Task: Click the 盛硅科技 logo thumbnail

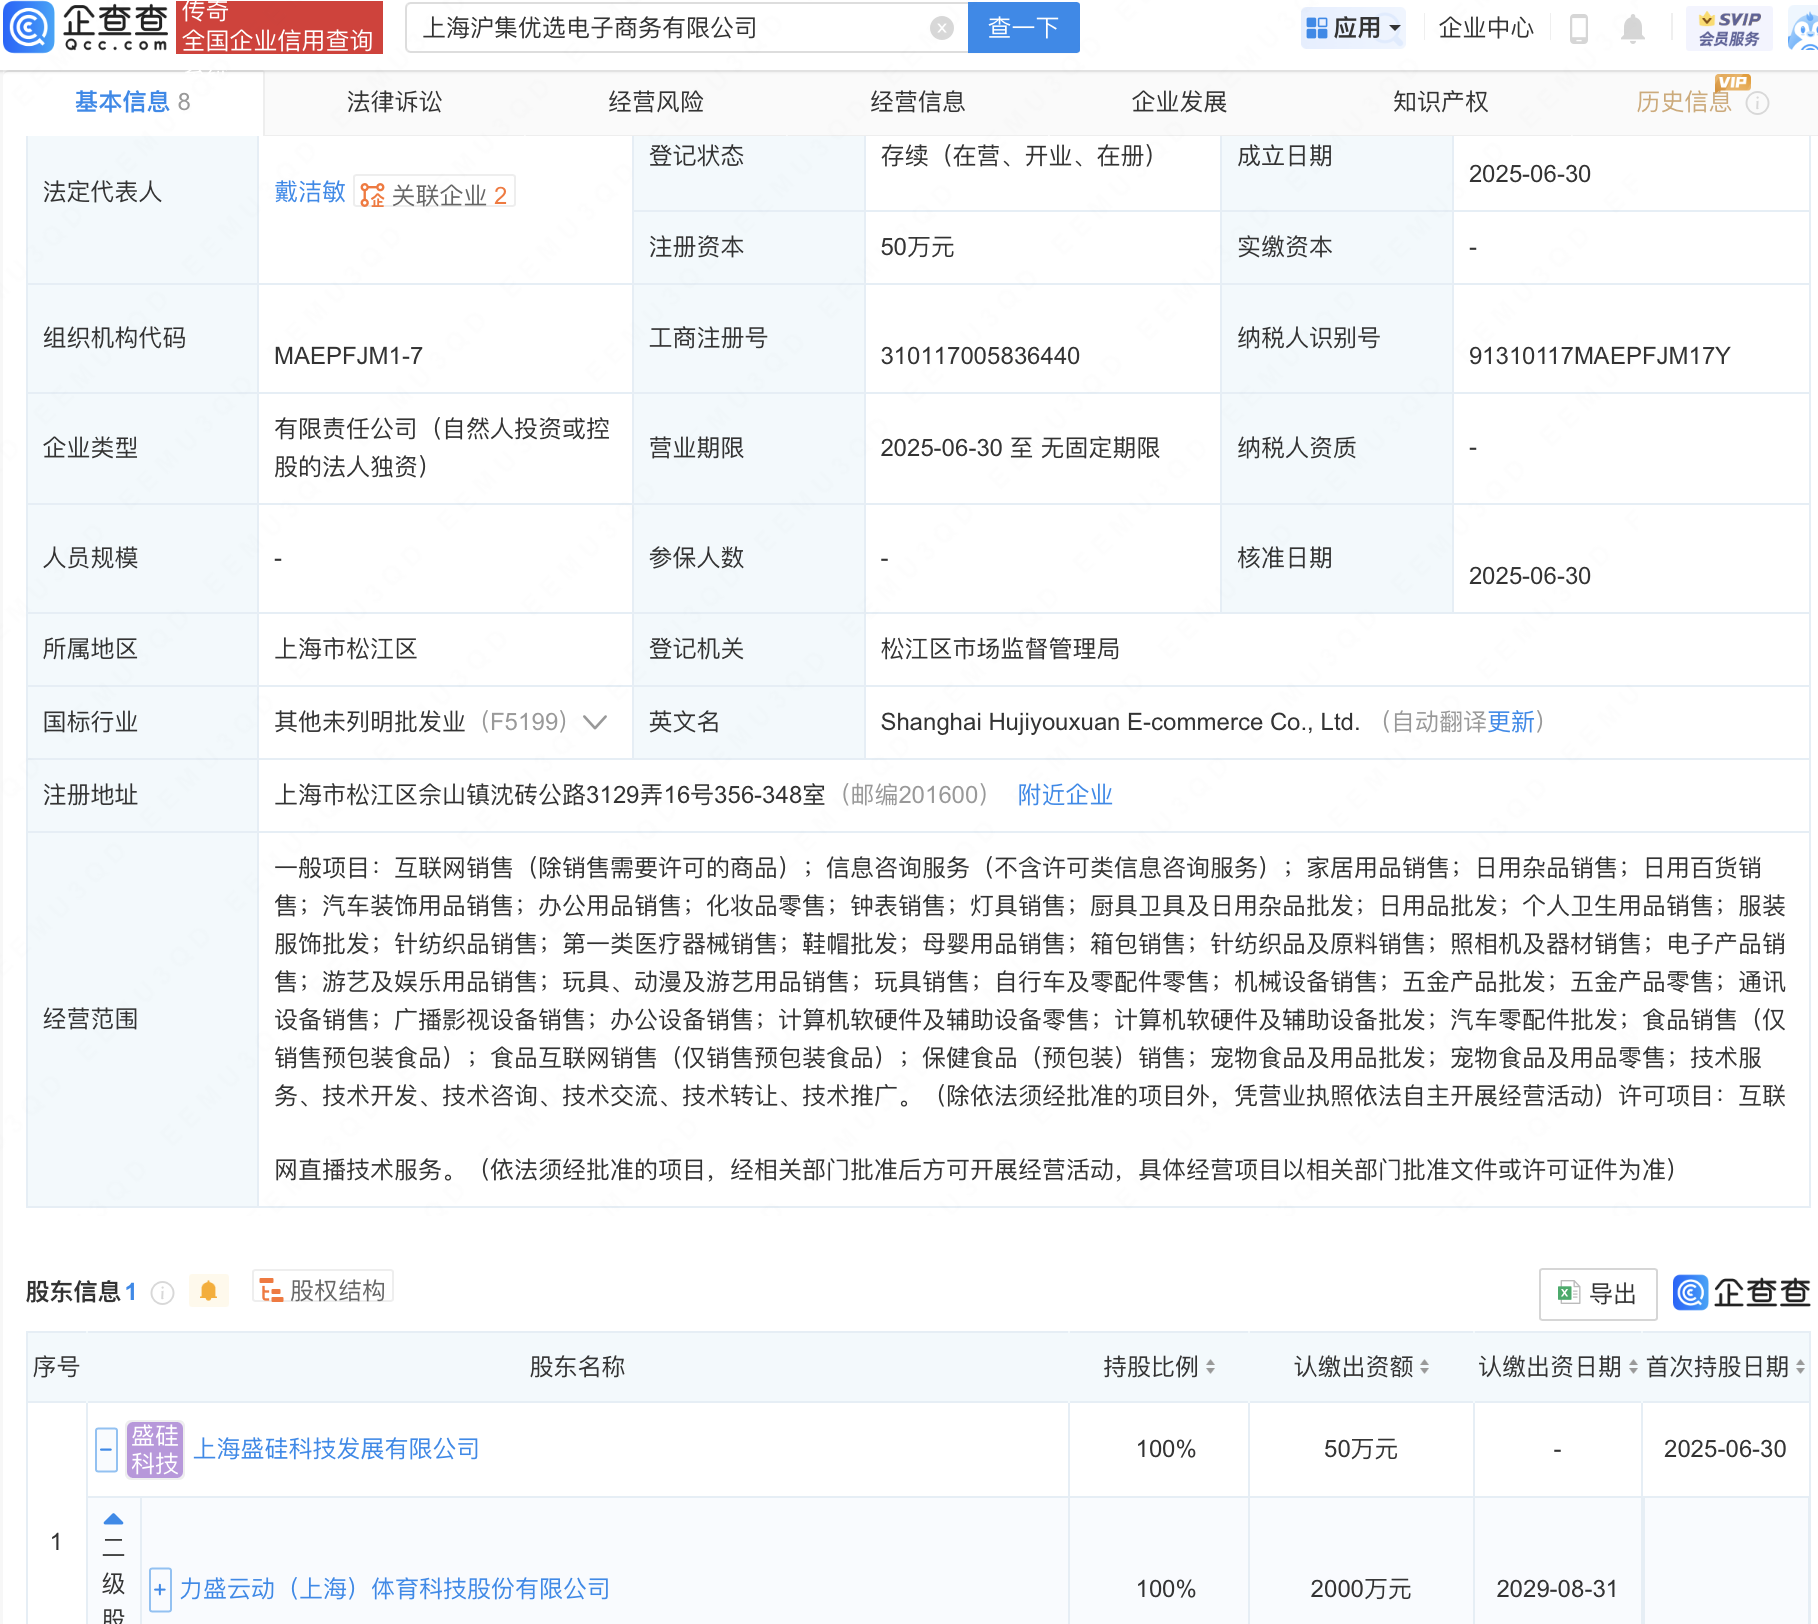Action: point(155,1450)
